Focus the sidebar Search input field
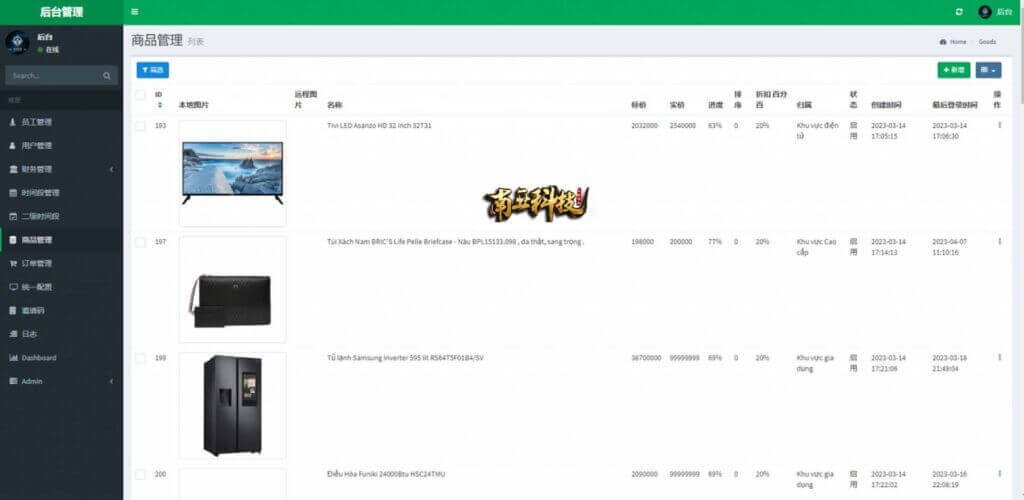Image resolution: width=1024 pixels, height=500 pixels. tap(52, 76)
